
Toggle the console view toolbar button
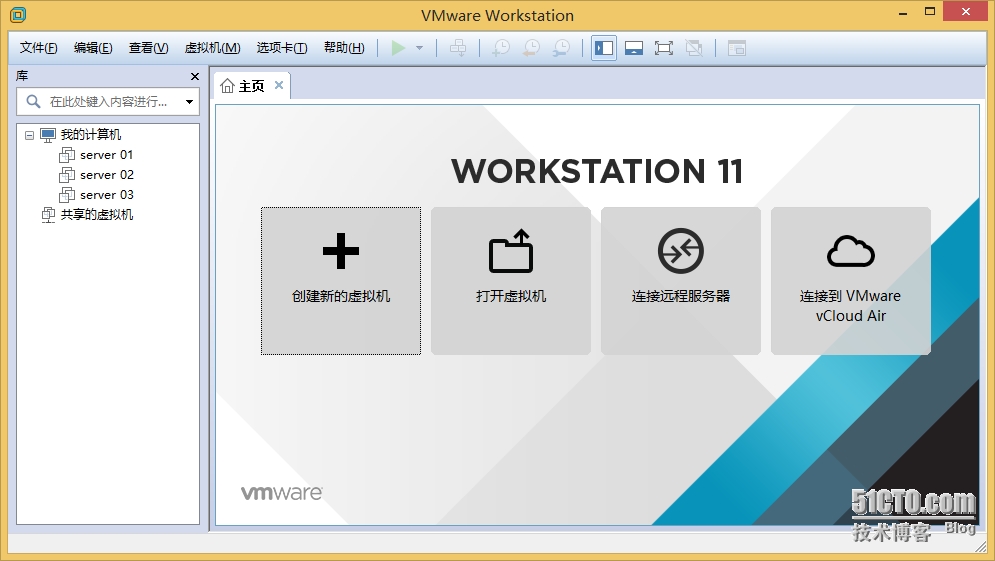click(x=736, y=48)
